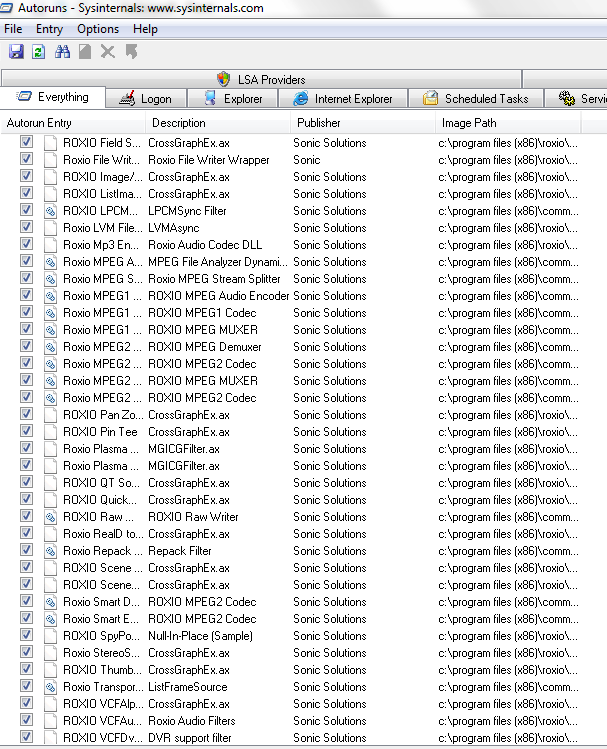Select the Repack Filter description
The height and width of the screenshot is (749, 607).
coord(180,551)
